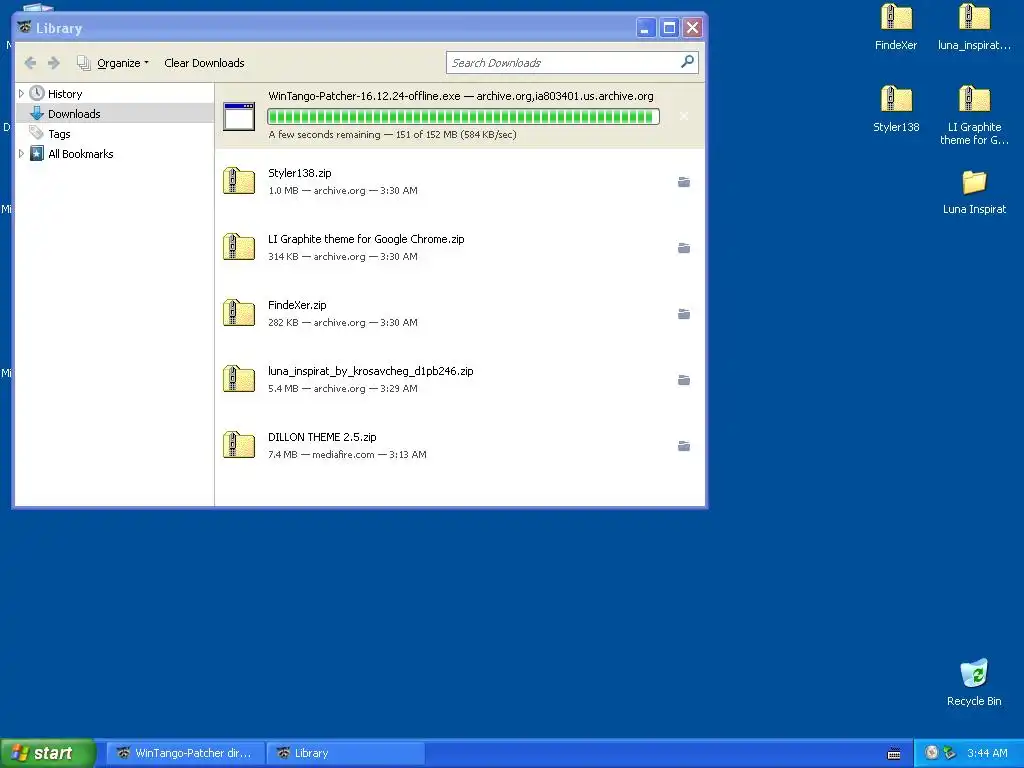The width and height of the screenshot is (1024, 768).
Task: Click the DILLON THEME 2.5.zip archive icon
Action: (239, 445)
